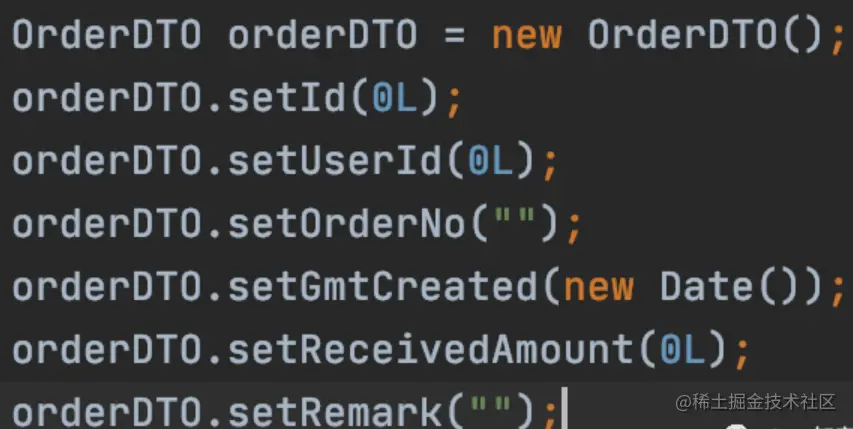Click the 0L literal in setId
This screenshot has height=429, width=853.
point(395,98)
